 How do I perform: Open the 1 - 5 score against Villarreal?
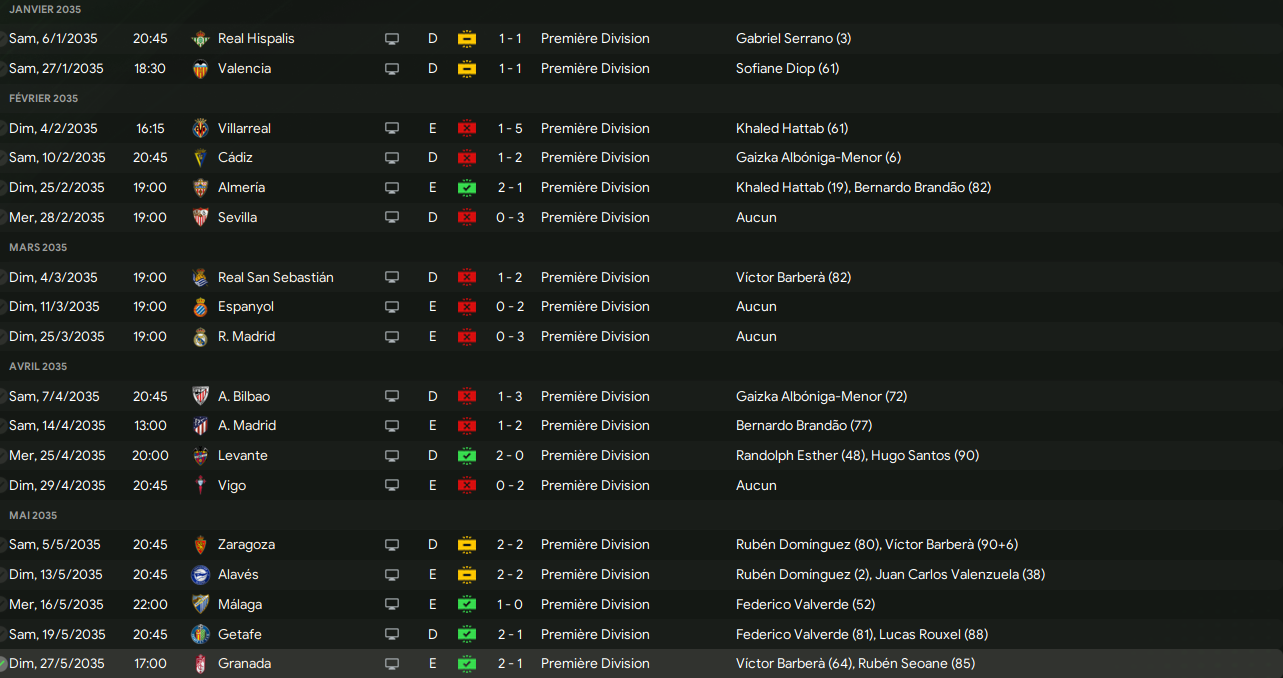pyautogui.click(x=510, y=128)
